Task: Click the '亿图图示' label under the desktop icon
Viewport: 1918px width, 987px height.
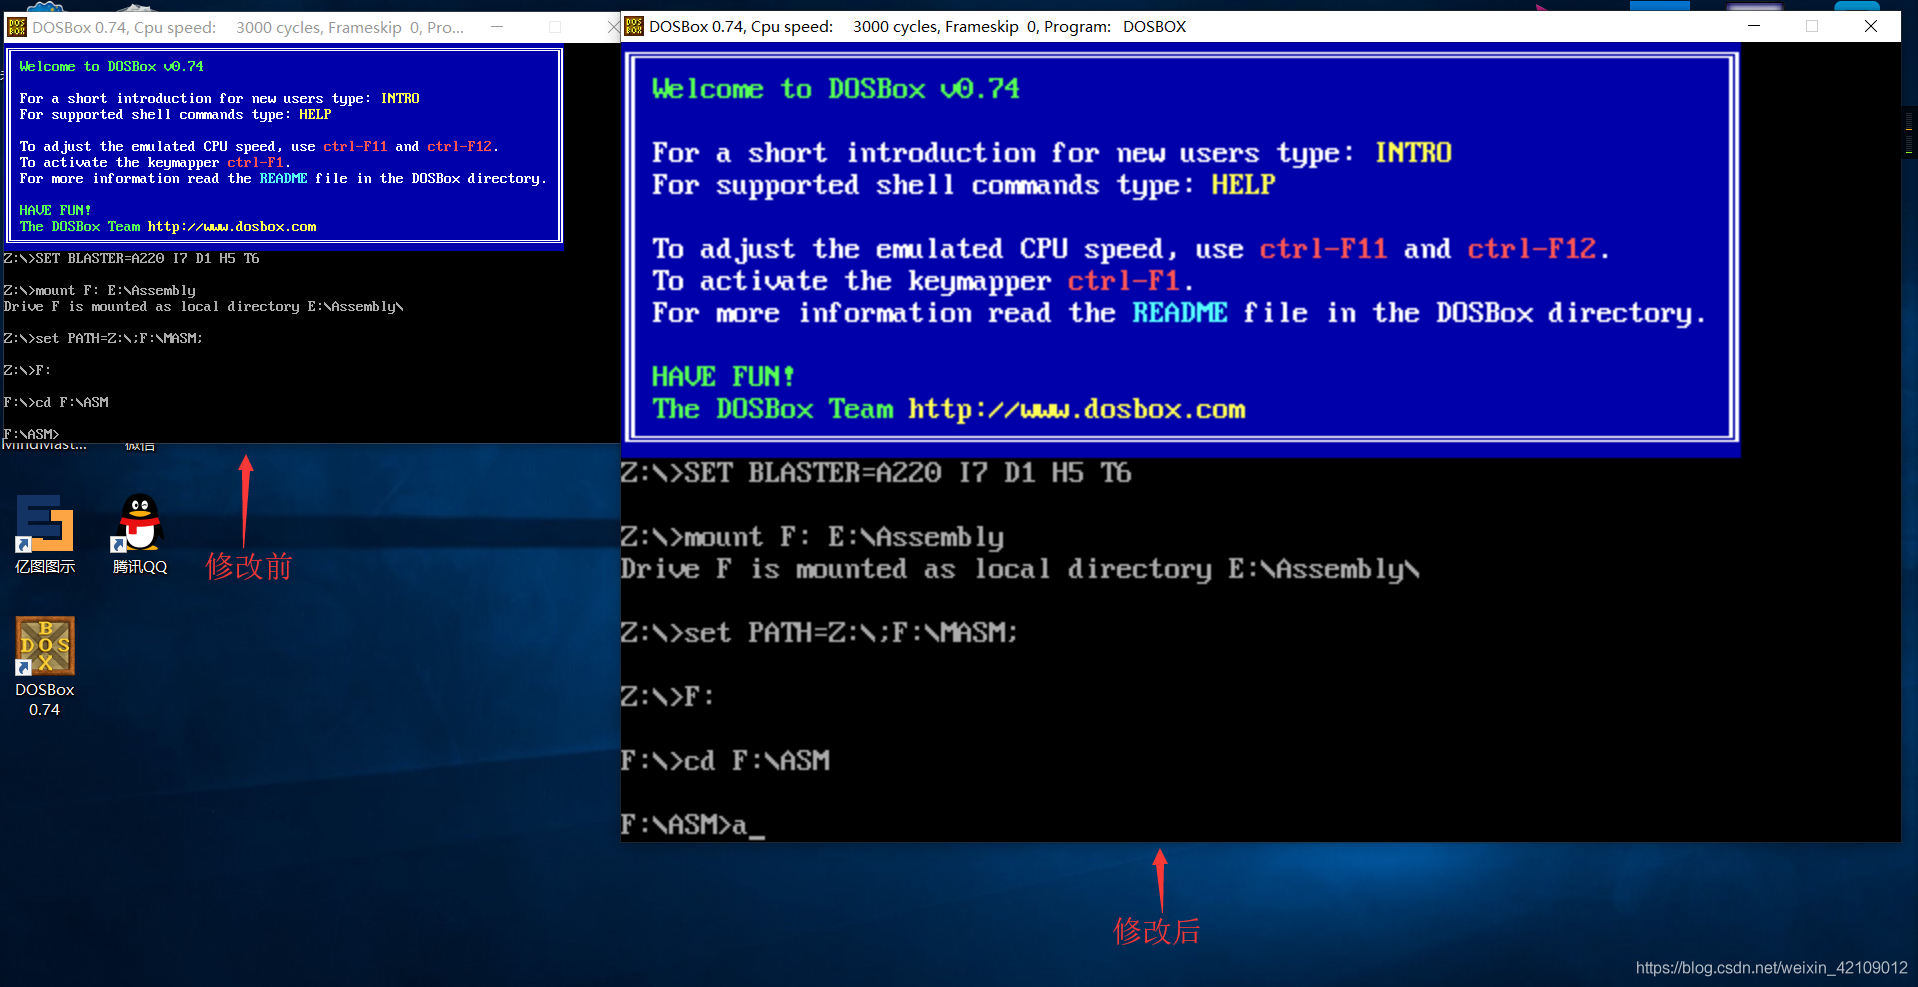Action: tap(45, 567)
